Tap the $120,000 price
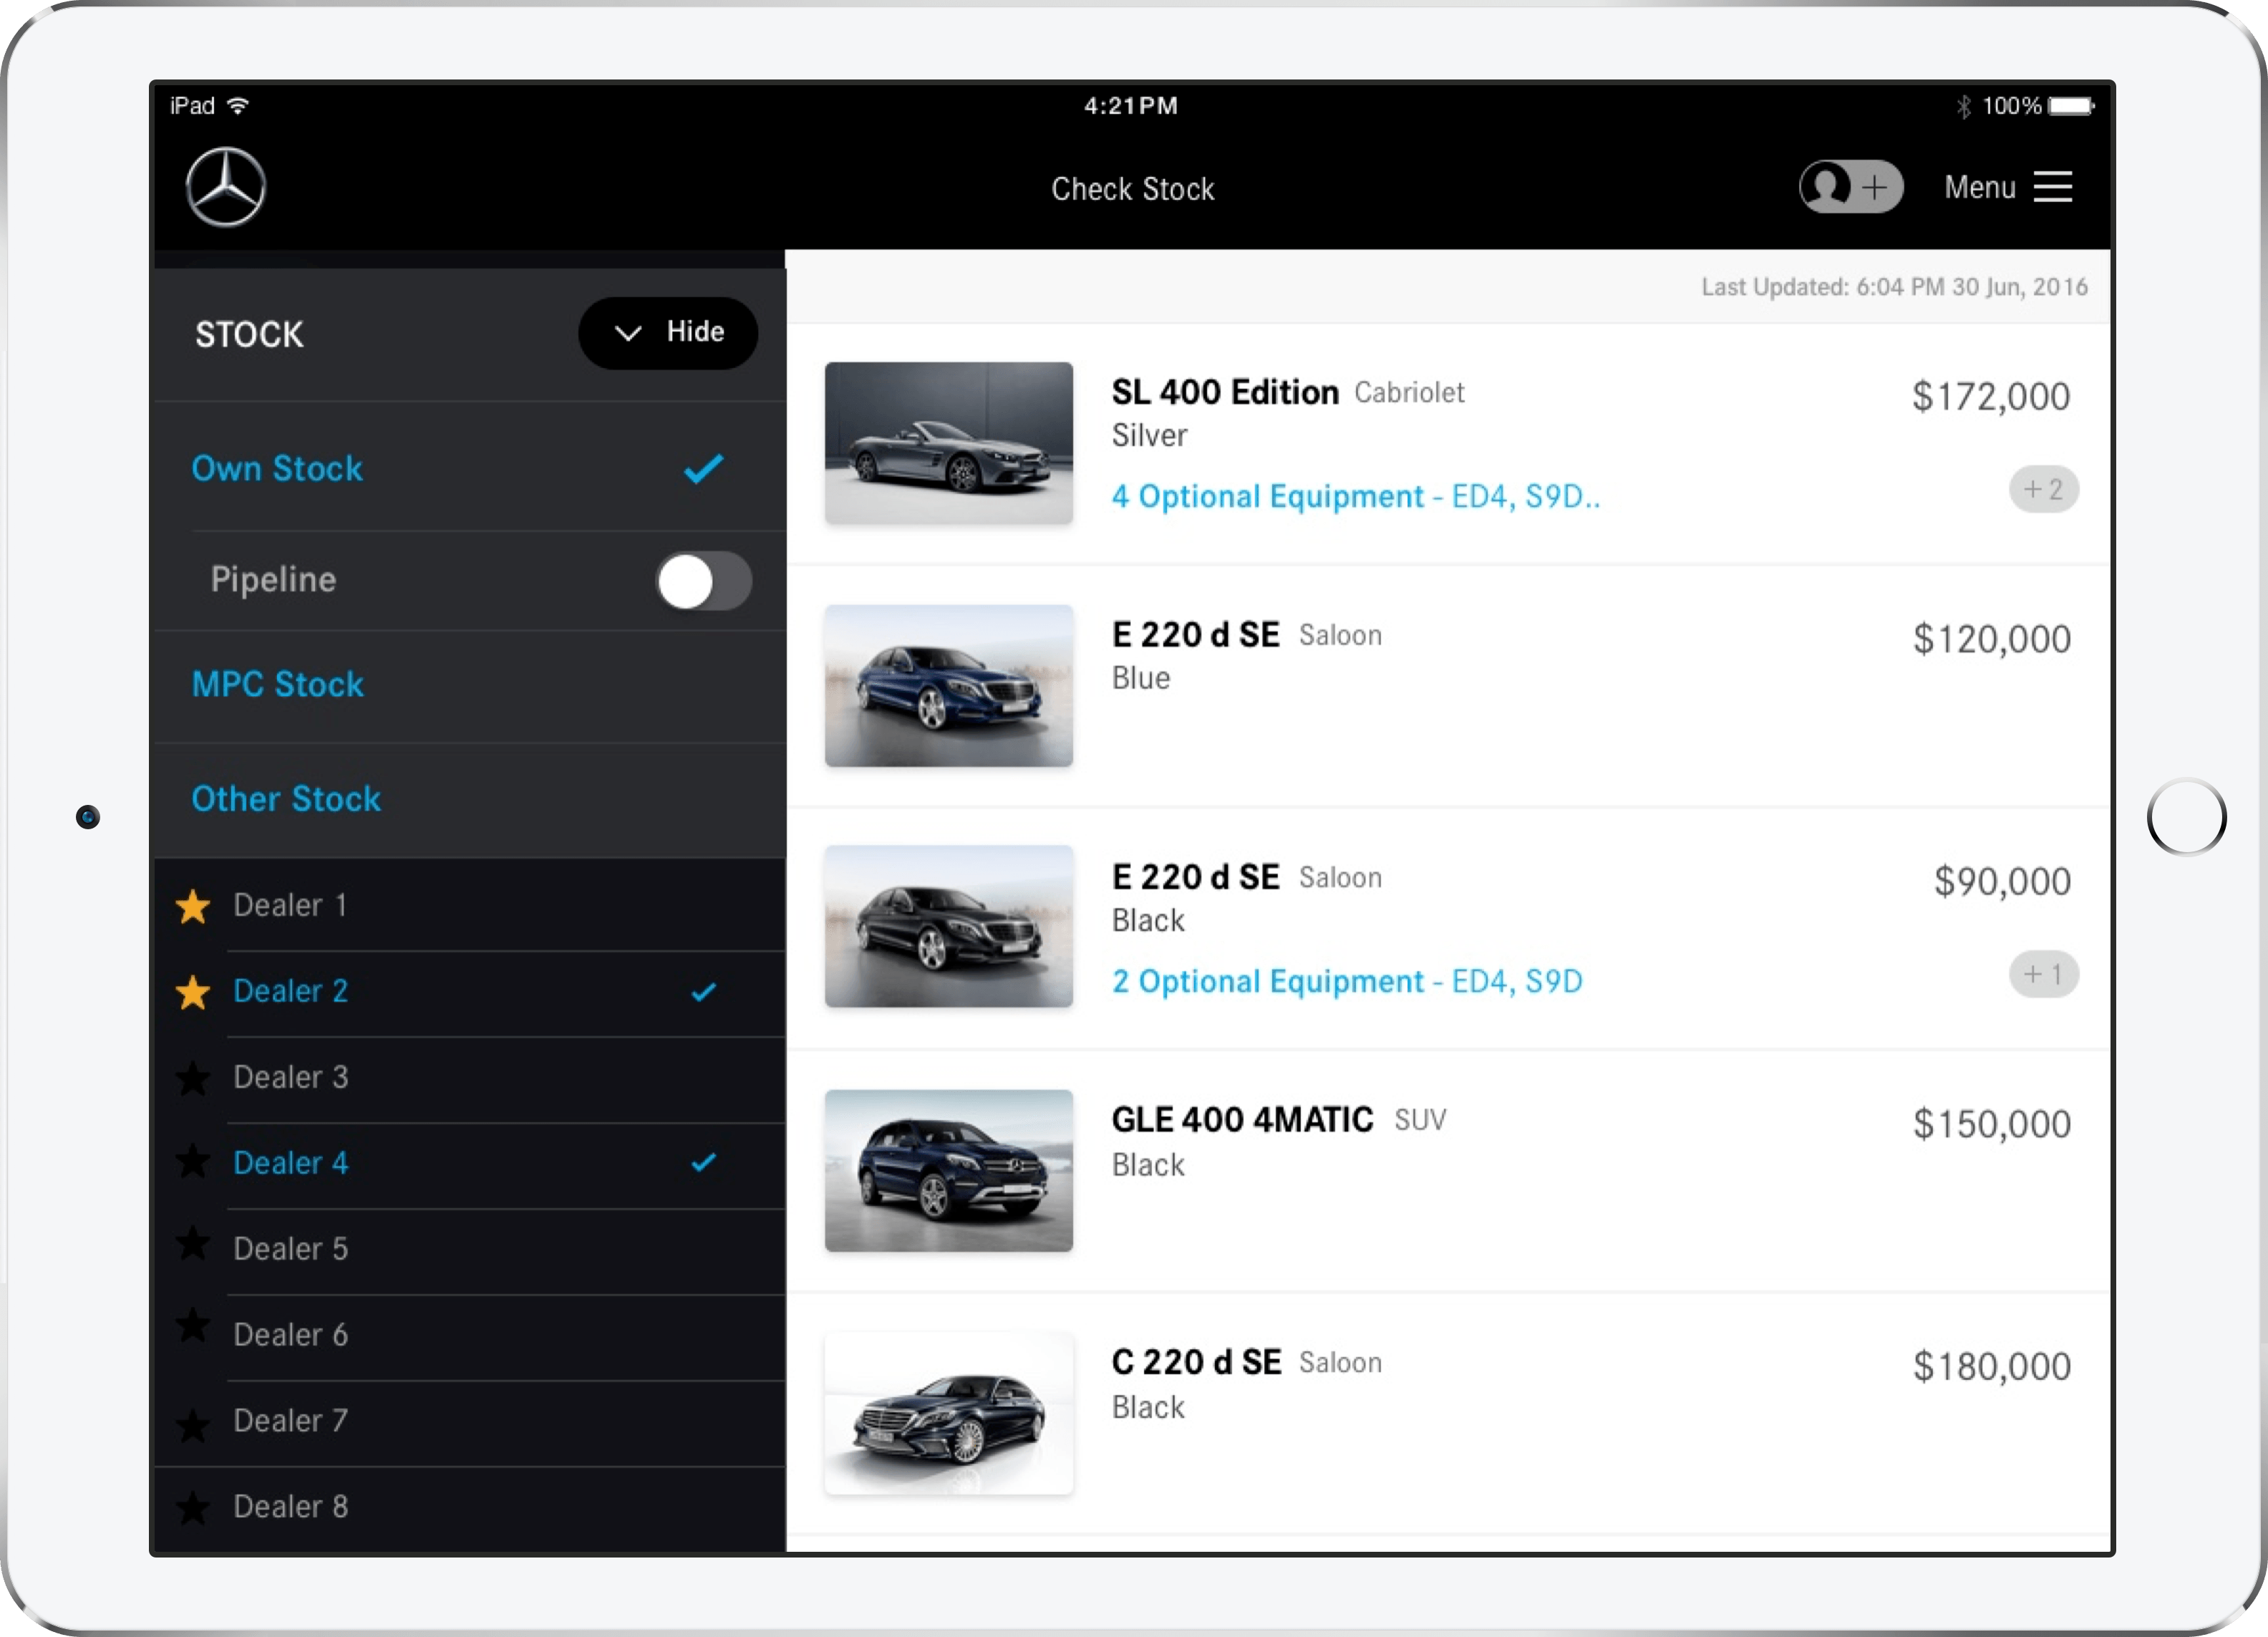The width and height of the screenshot is (2268, 1637). coord(1992,640)
